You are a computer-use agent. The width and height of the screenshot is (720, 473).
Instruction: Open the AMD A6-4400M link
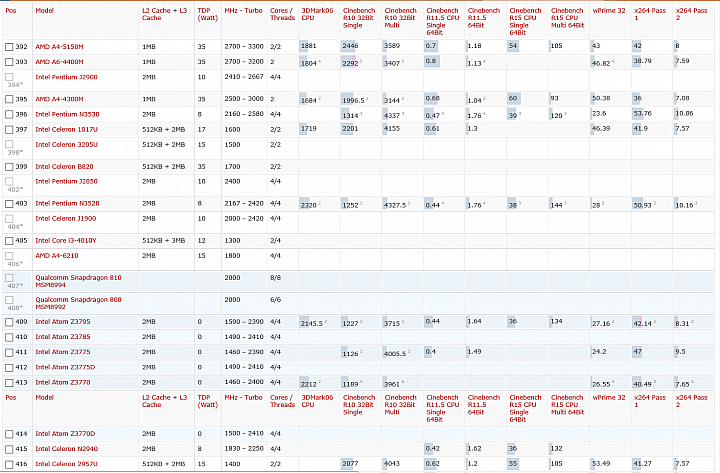pyautogui.click(x=59, y=62)
